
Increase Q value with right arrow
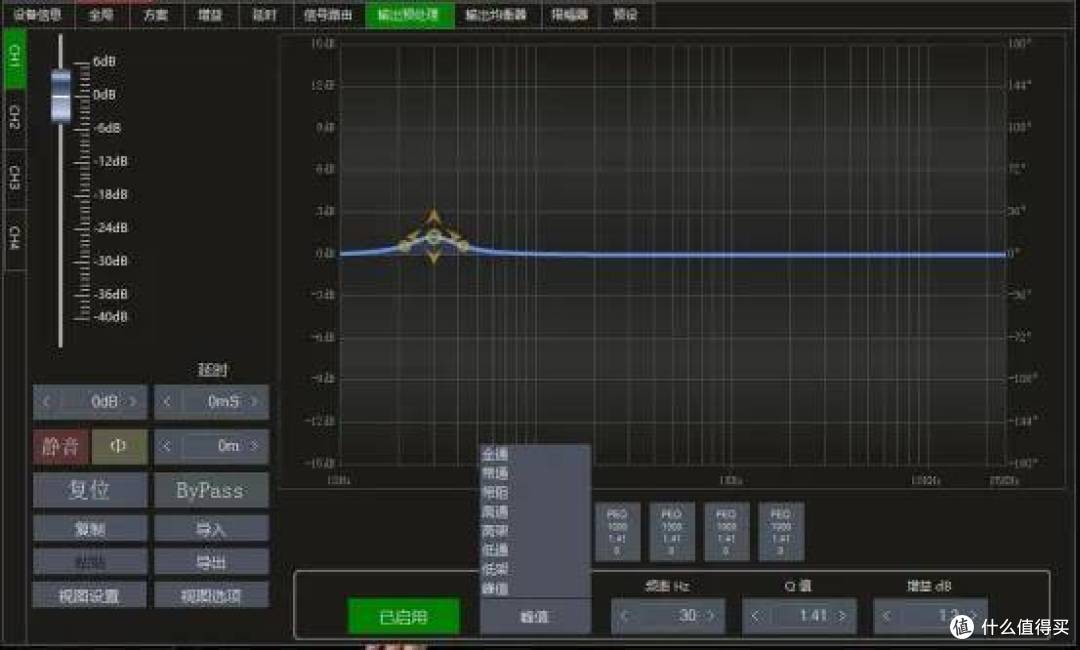tap(842, 616)
